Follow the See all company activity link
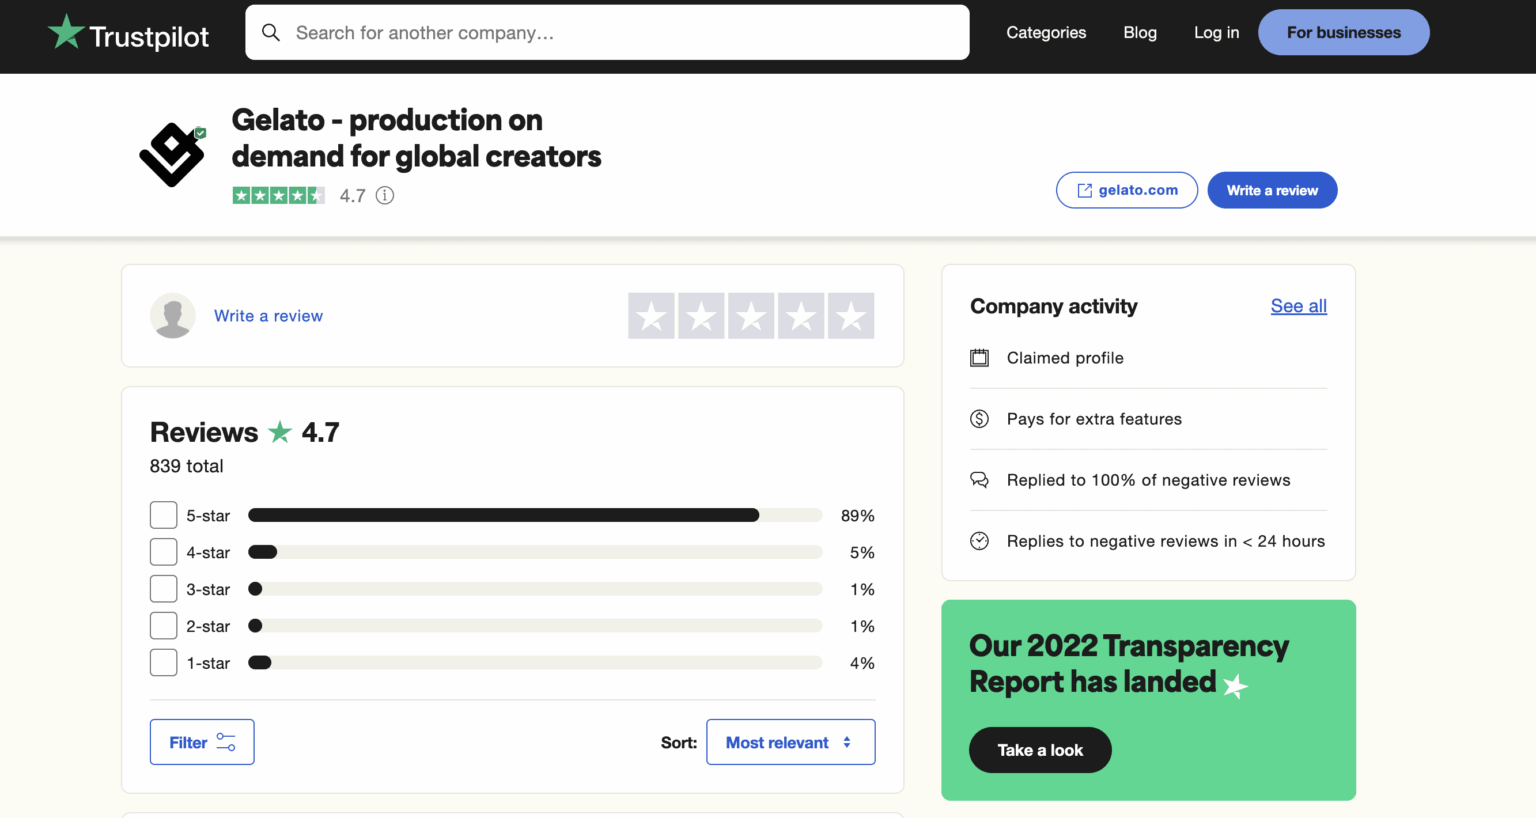The height and width of the screenshot is (818, 1536). tap(1298, 306)
